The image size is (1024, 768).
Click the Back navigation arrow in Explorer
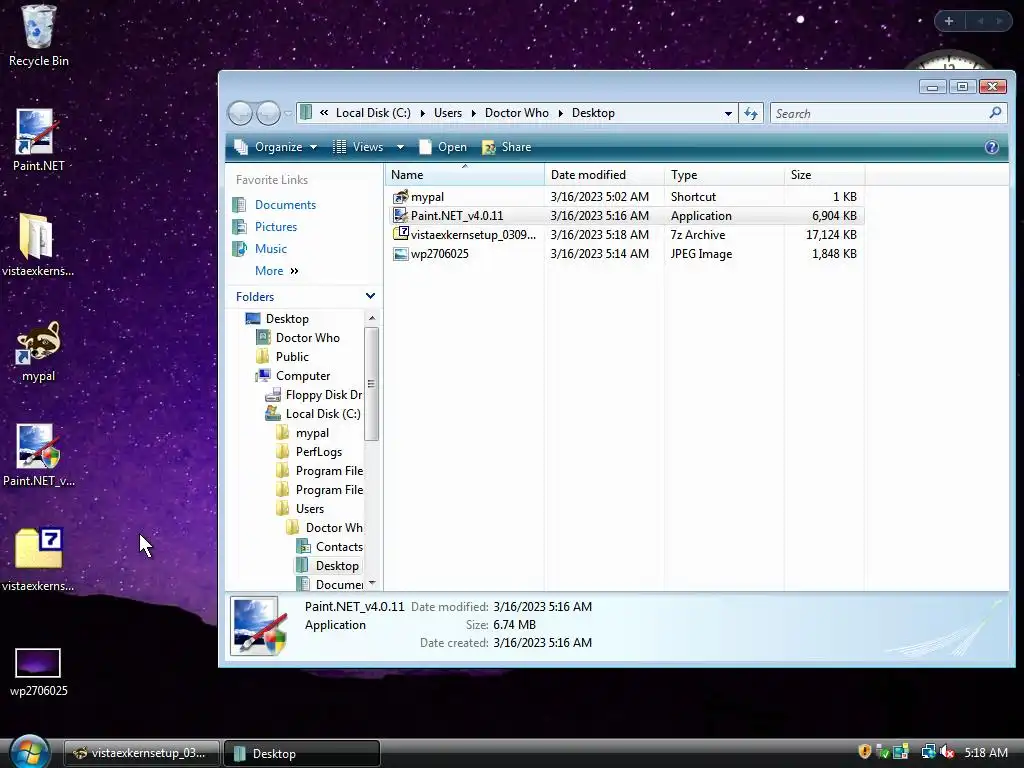(240, 114)
